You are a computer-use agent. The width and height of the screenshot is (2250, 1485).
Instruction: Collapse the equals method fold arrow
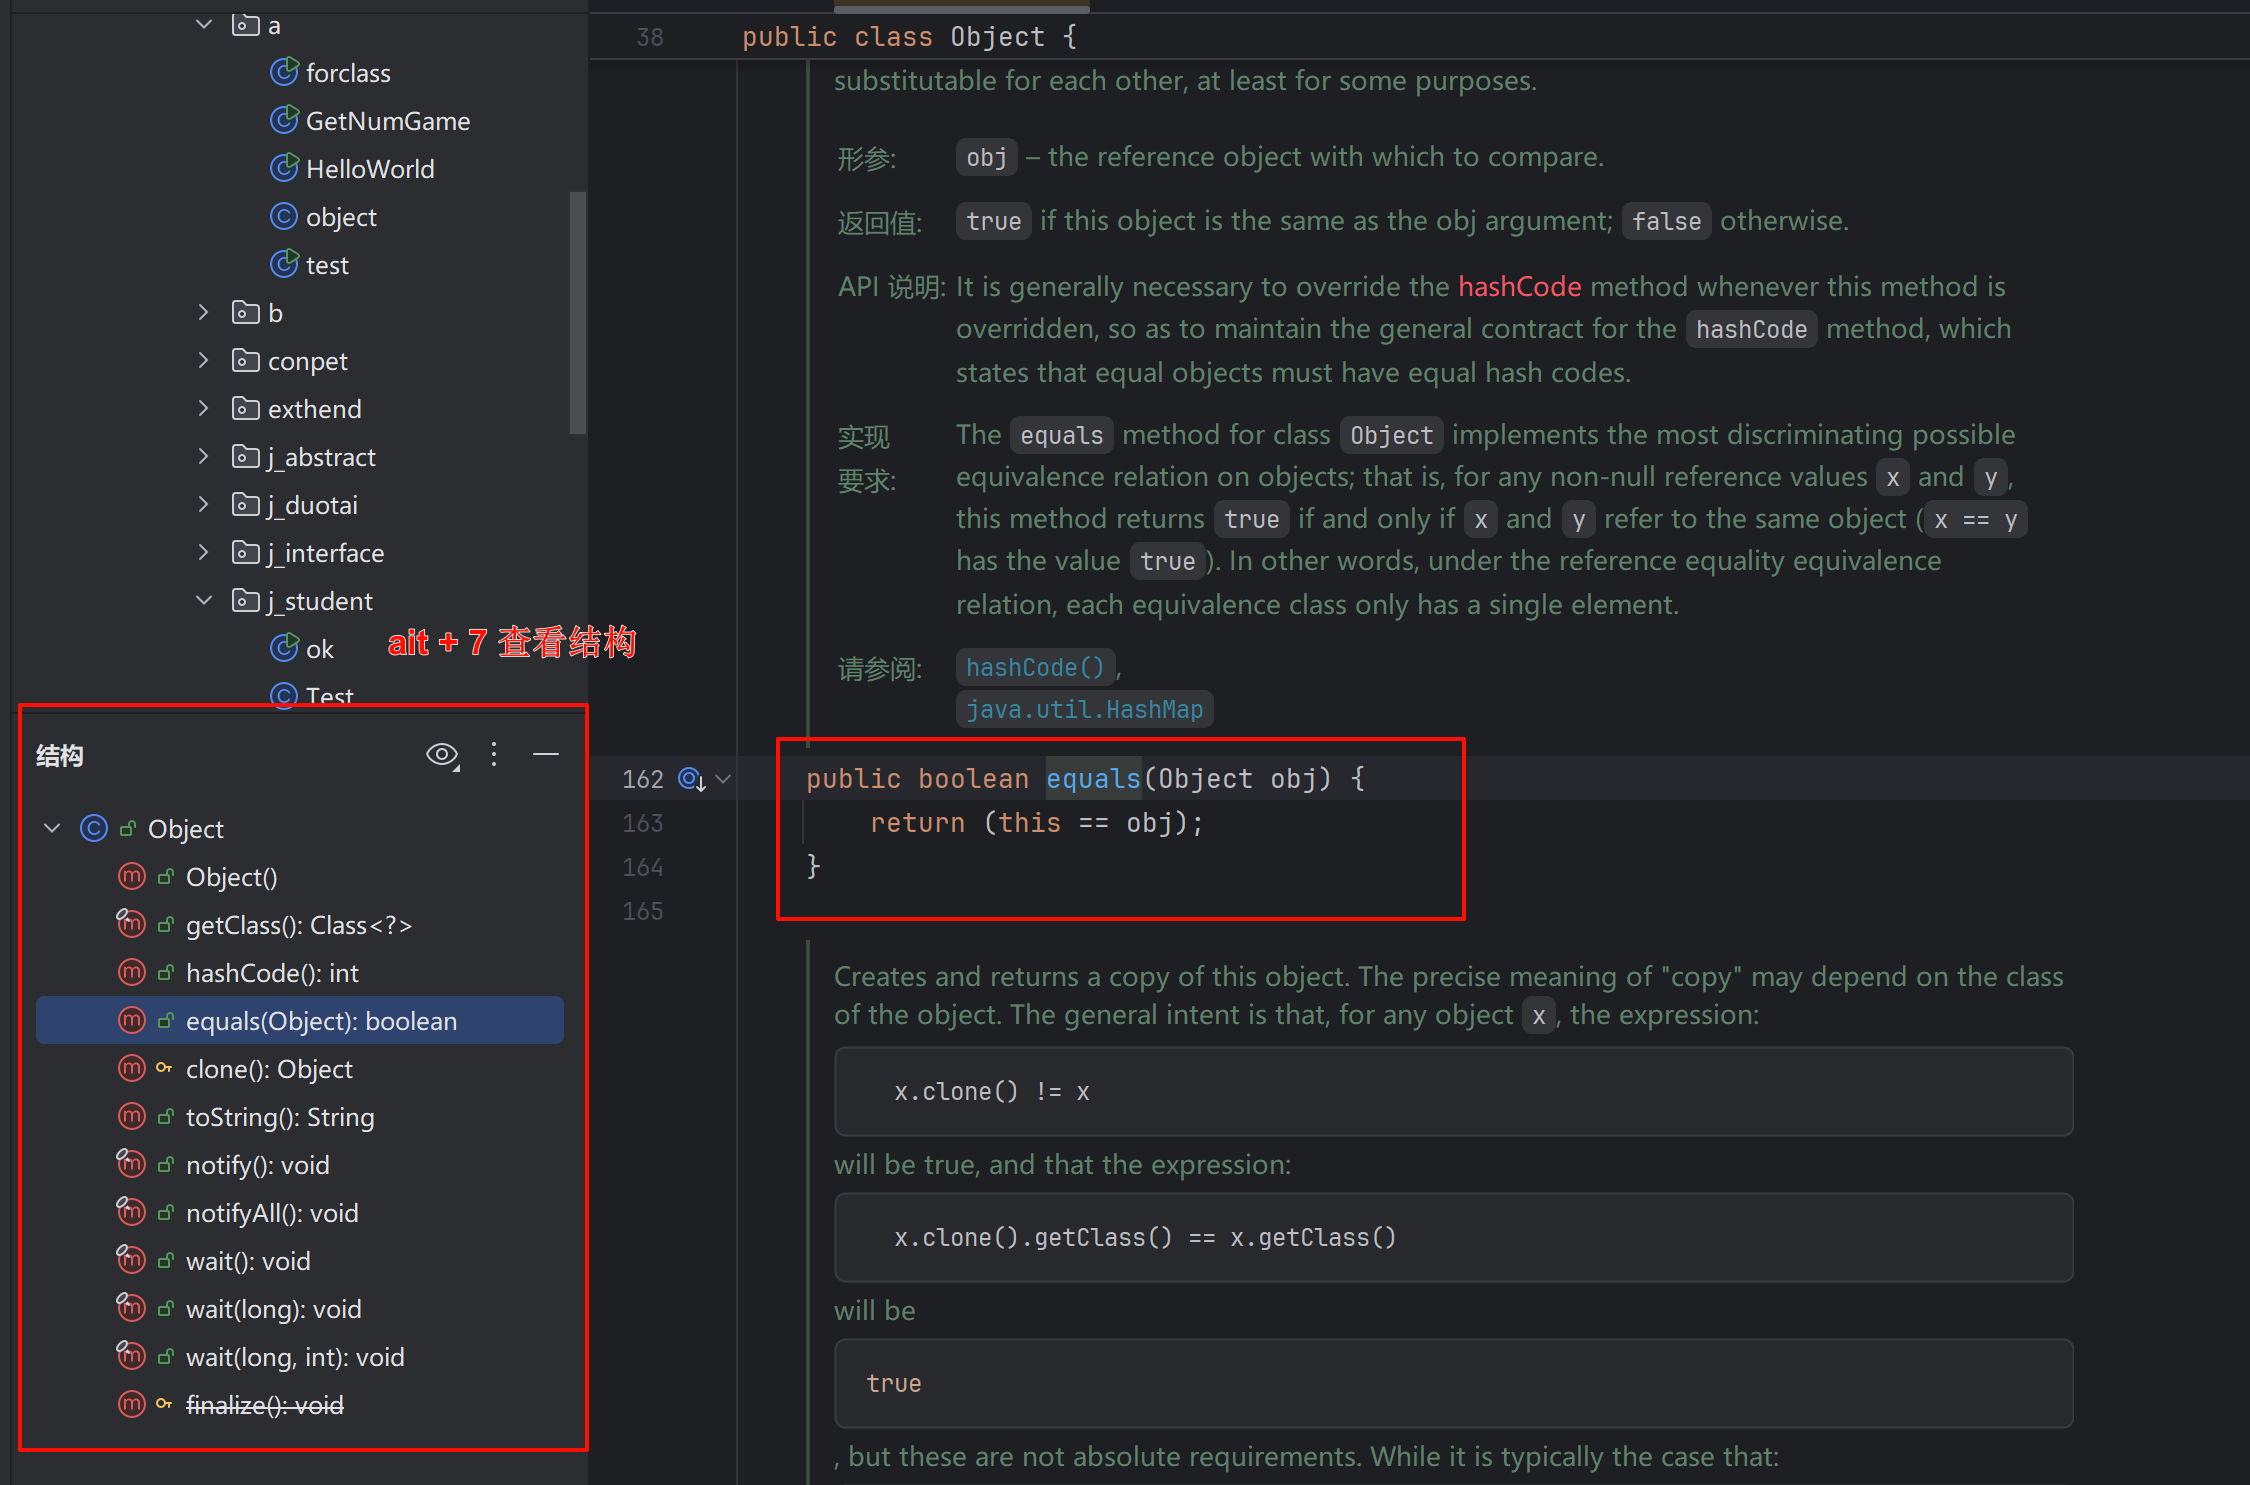724,778
